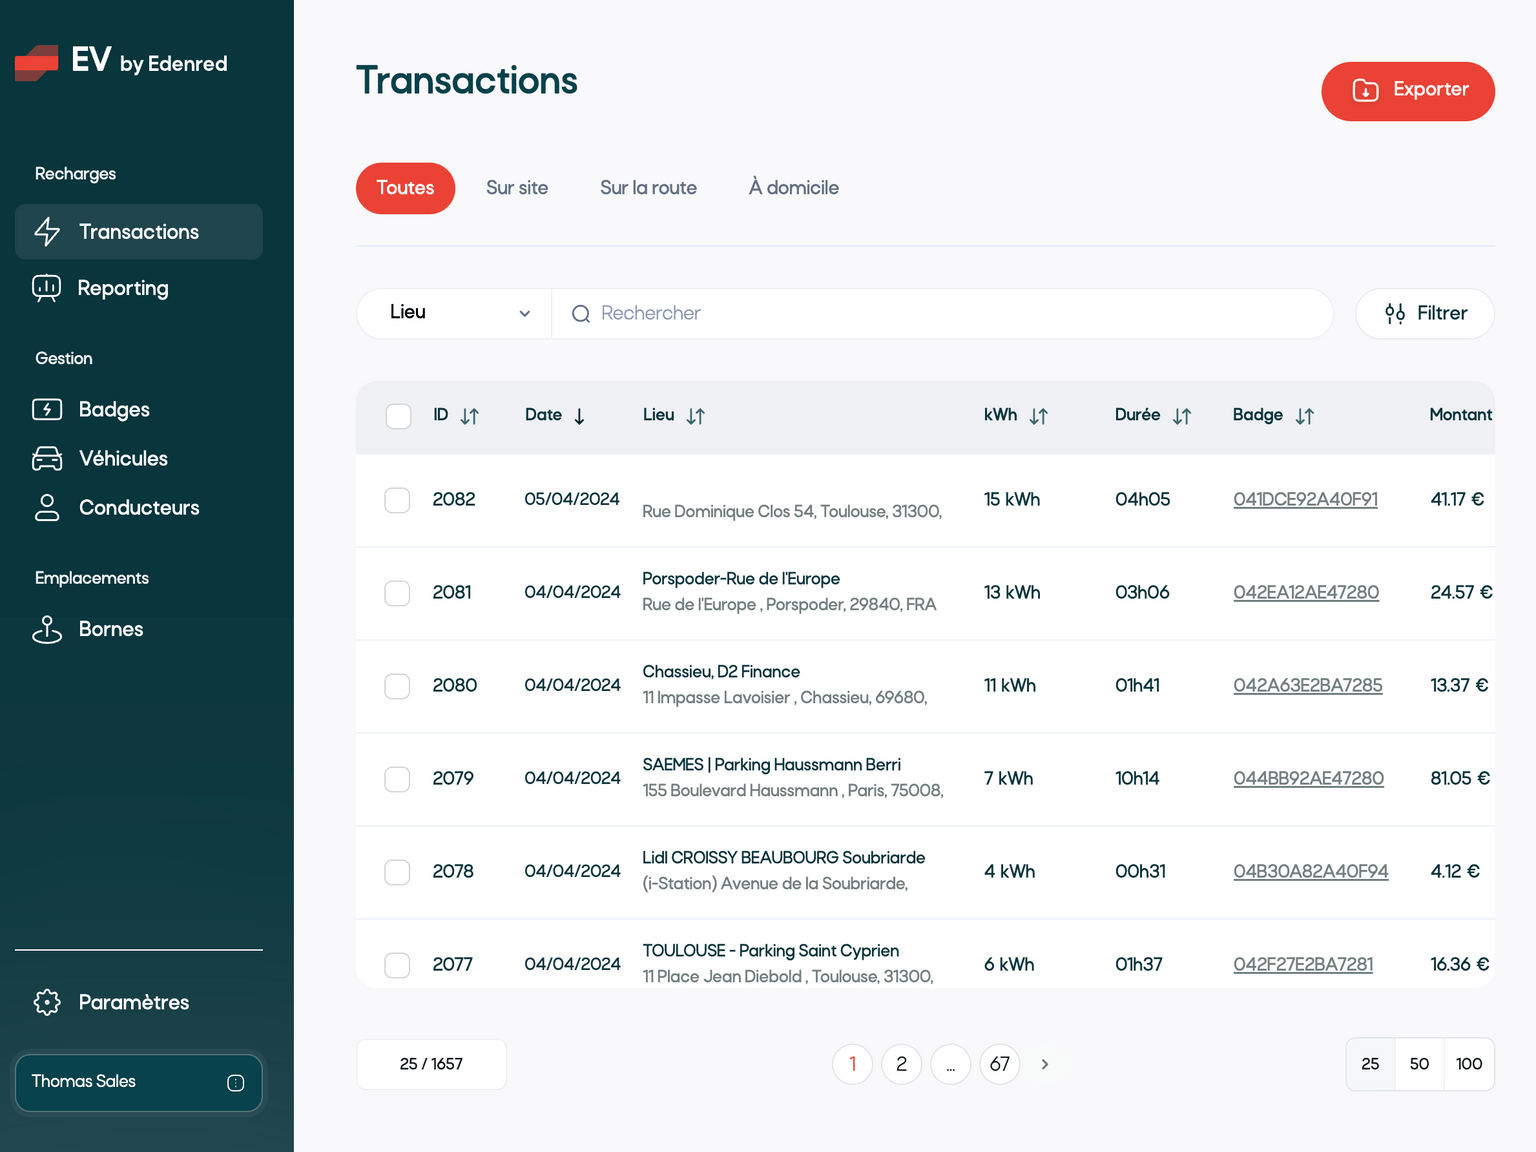Open the Lieu search field dropdown
Screen dimensions: 1536x1152
point(455,313)
